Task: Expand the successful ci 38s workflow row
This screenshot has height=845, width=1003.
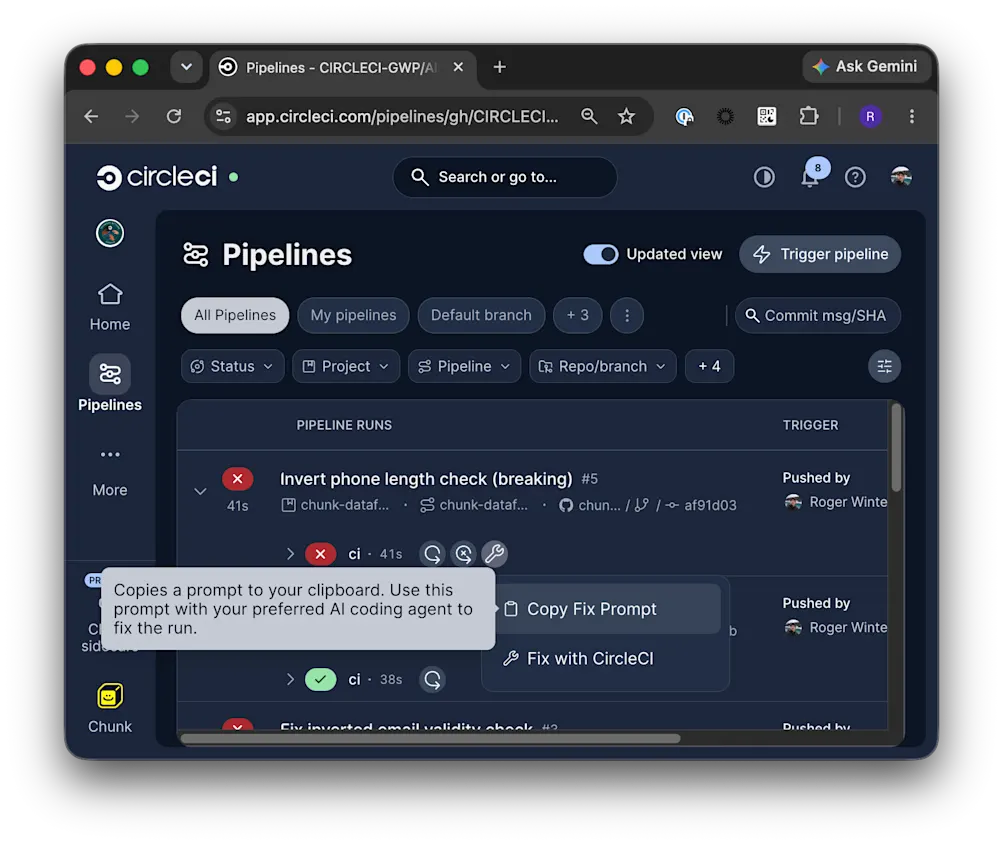Action: [x=290, y=679]
